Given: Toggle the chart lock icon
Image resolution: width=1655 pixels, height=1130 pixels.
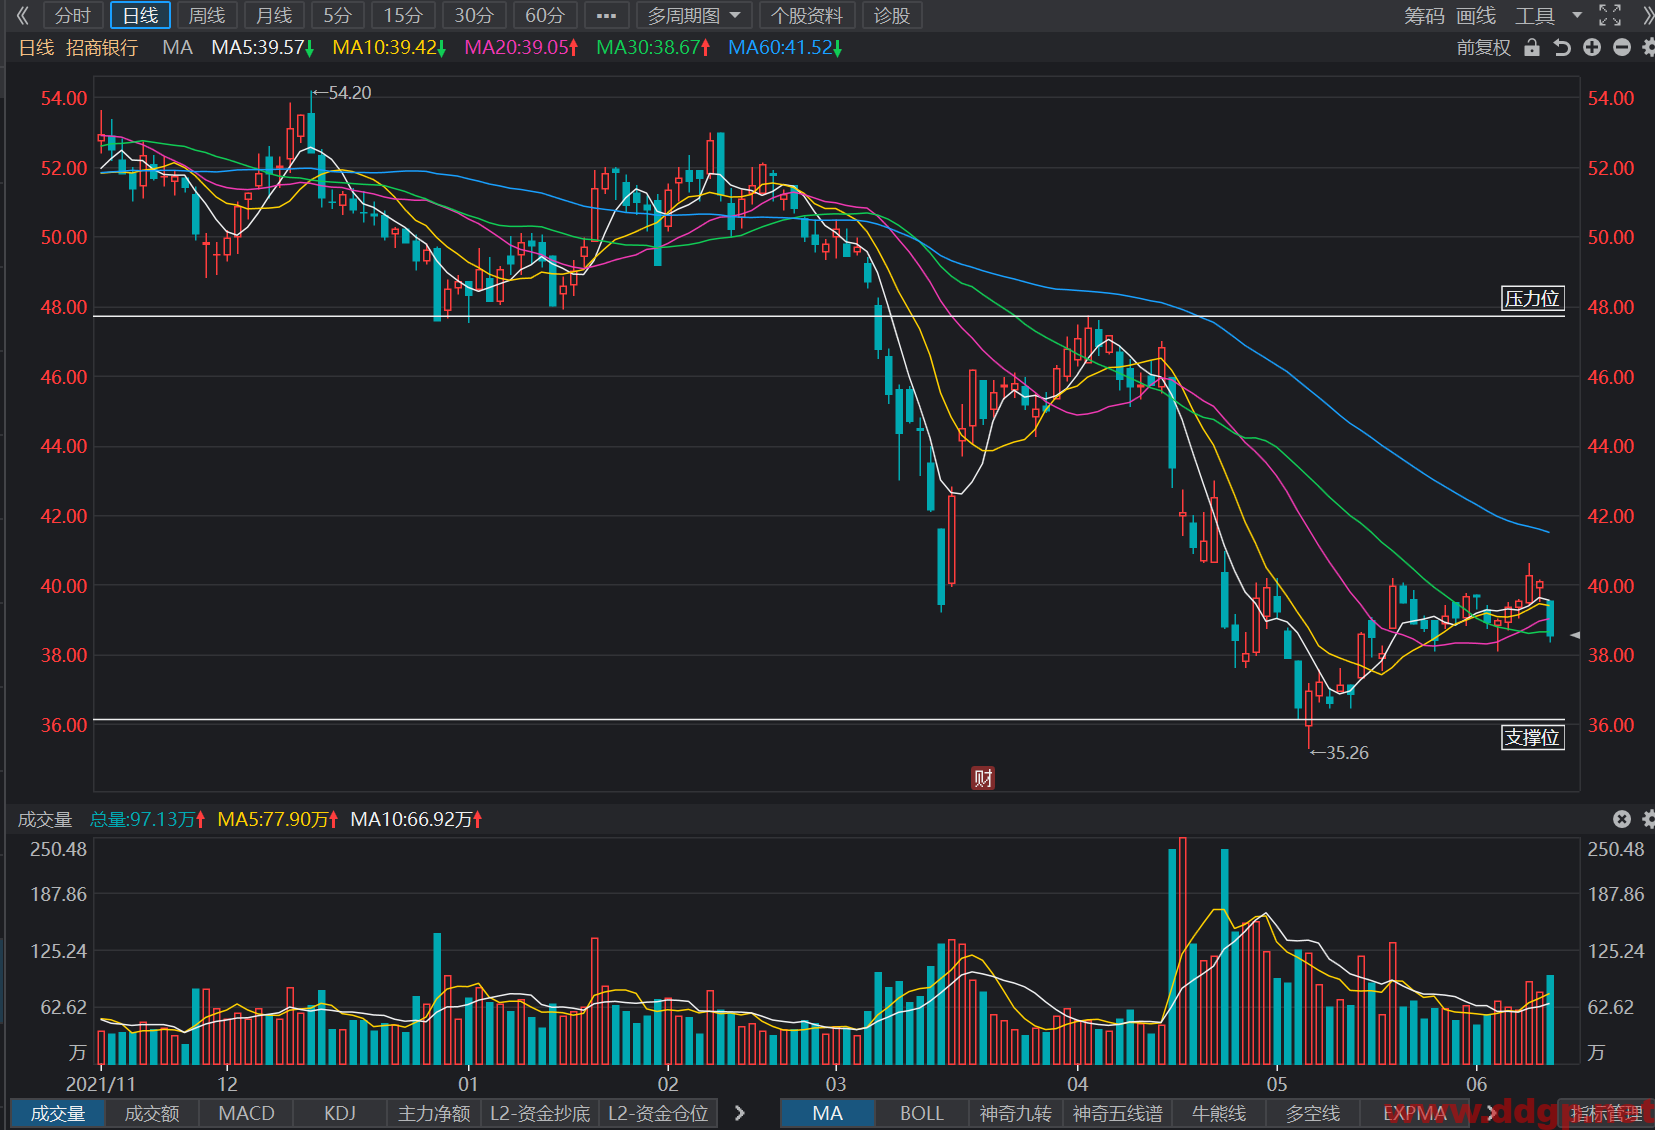Looking at the screenshot, I should [x=1532, y=47].
